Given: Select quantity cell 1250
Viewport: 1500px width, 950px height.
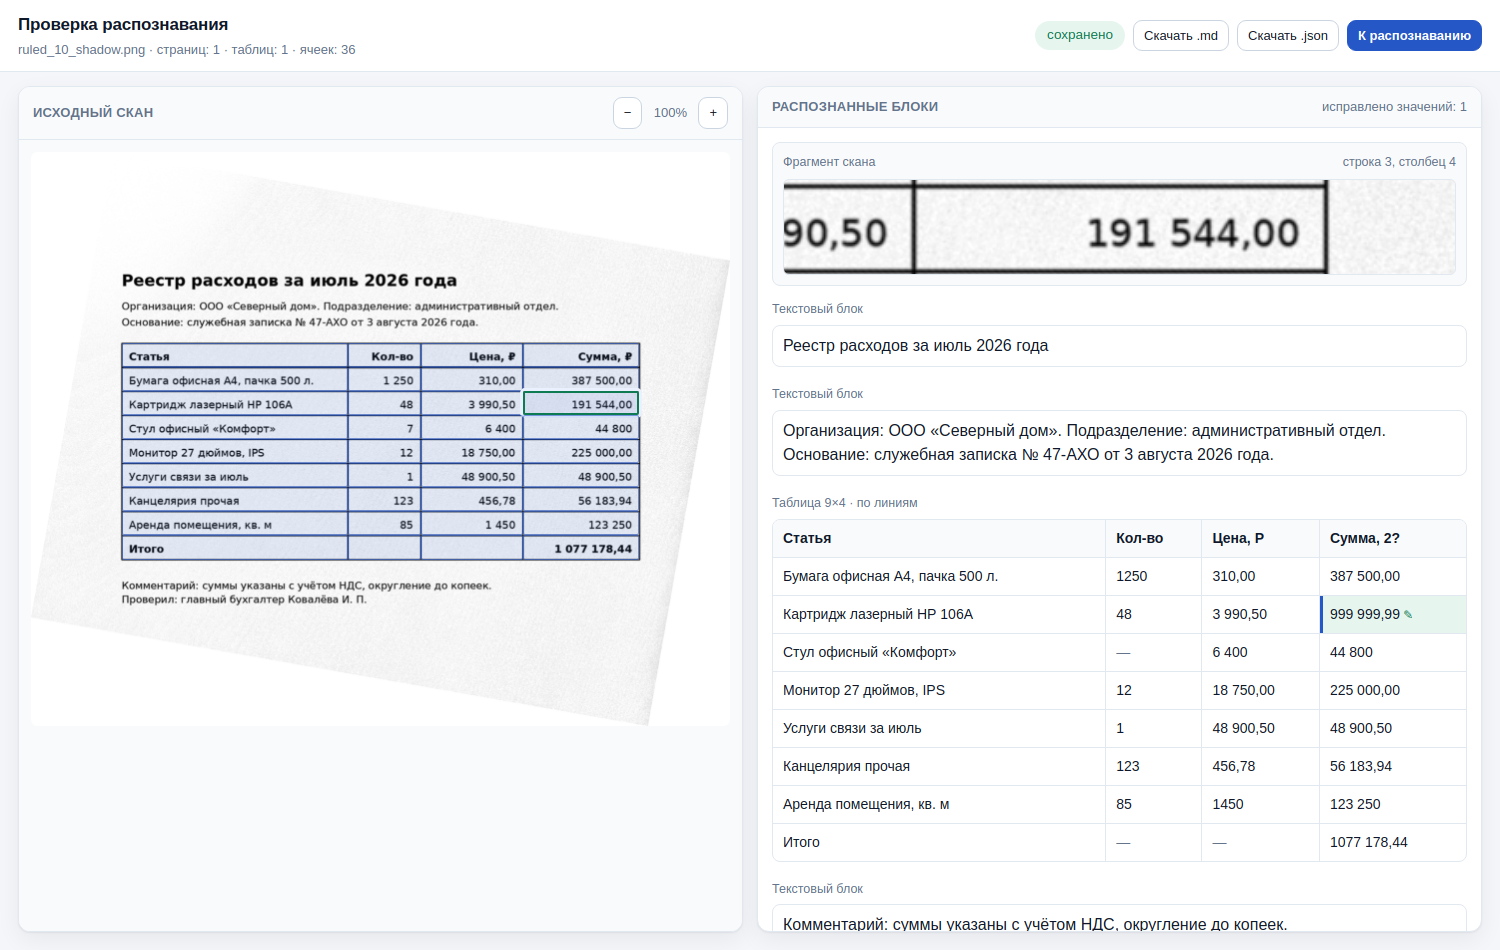Looking at the screenshot, I should point(1154,577).
